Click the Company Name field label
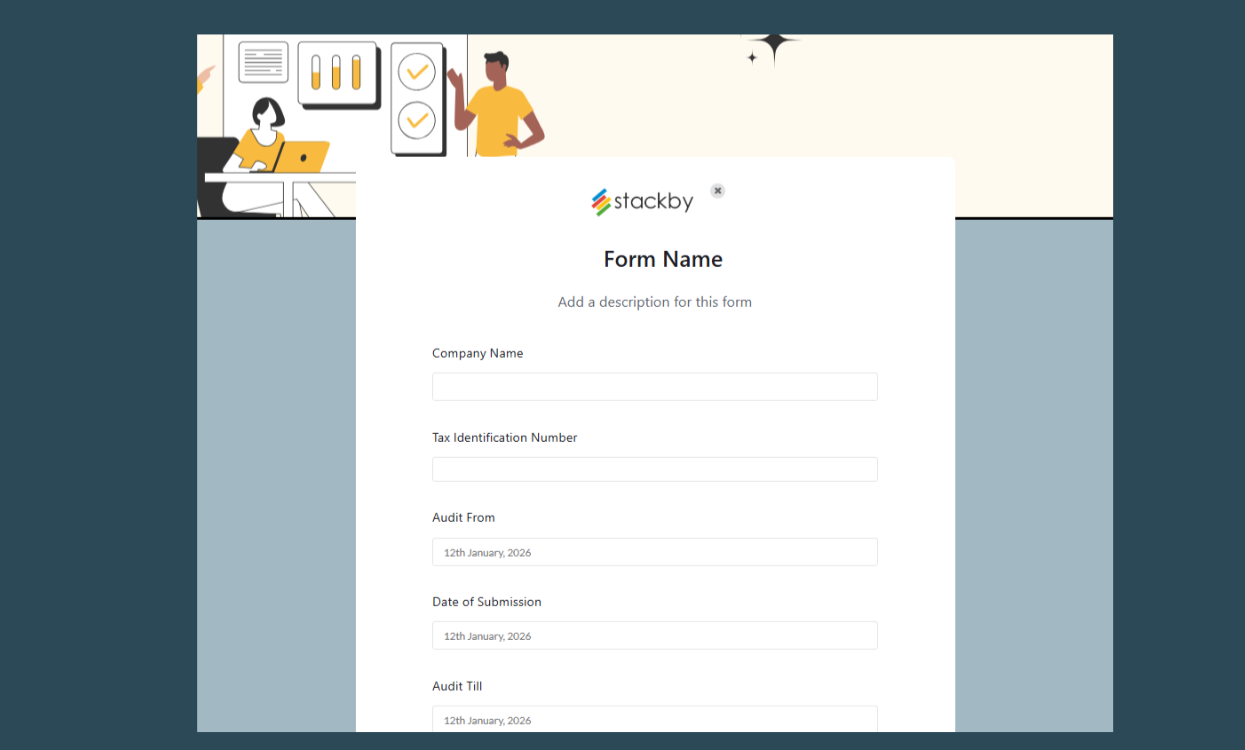The height and width of the screenshot is (750, 1245). tap(477, 353)
